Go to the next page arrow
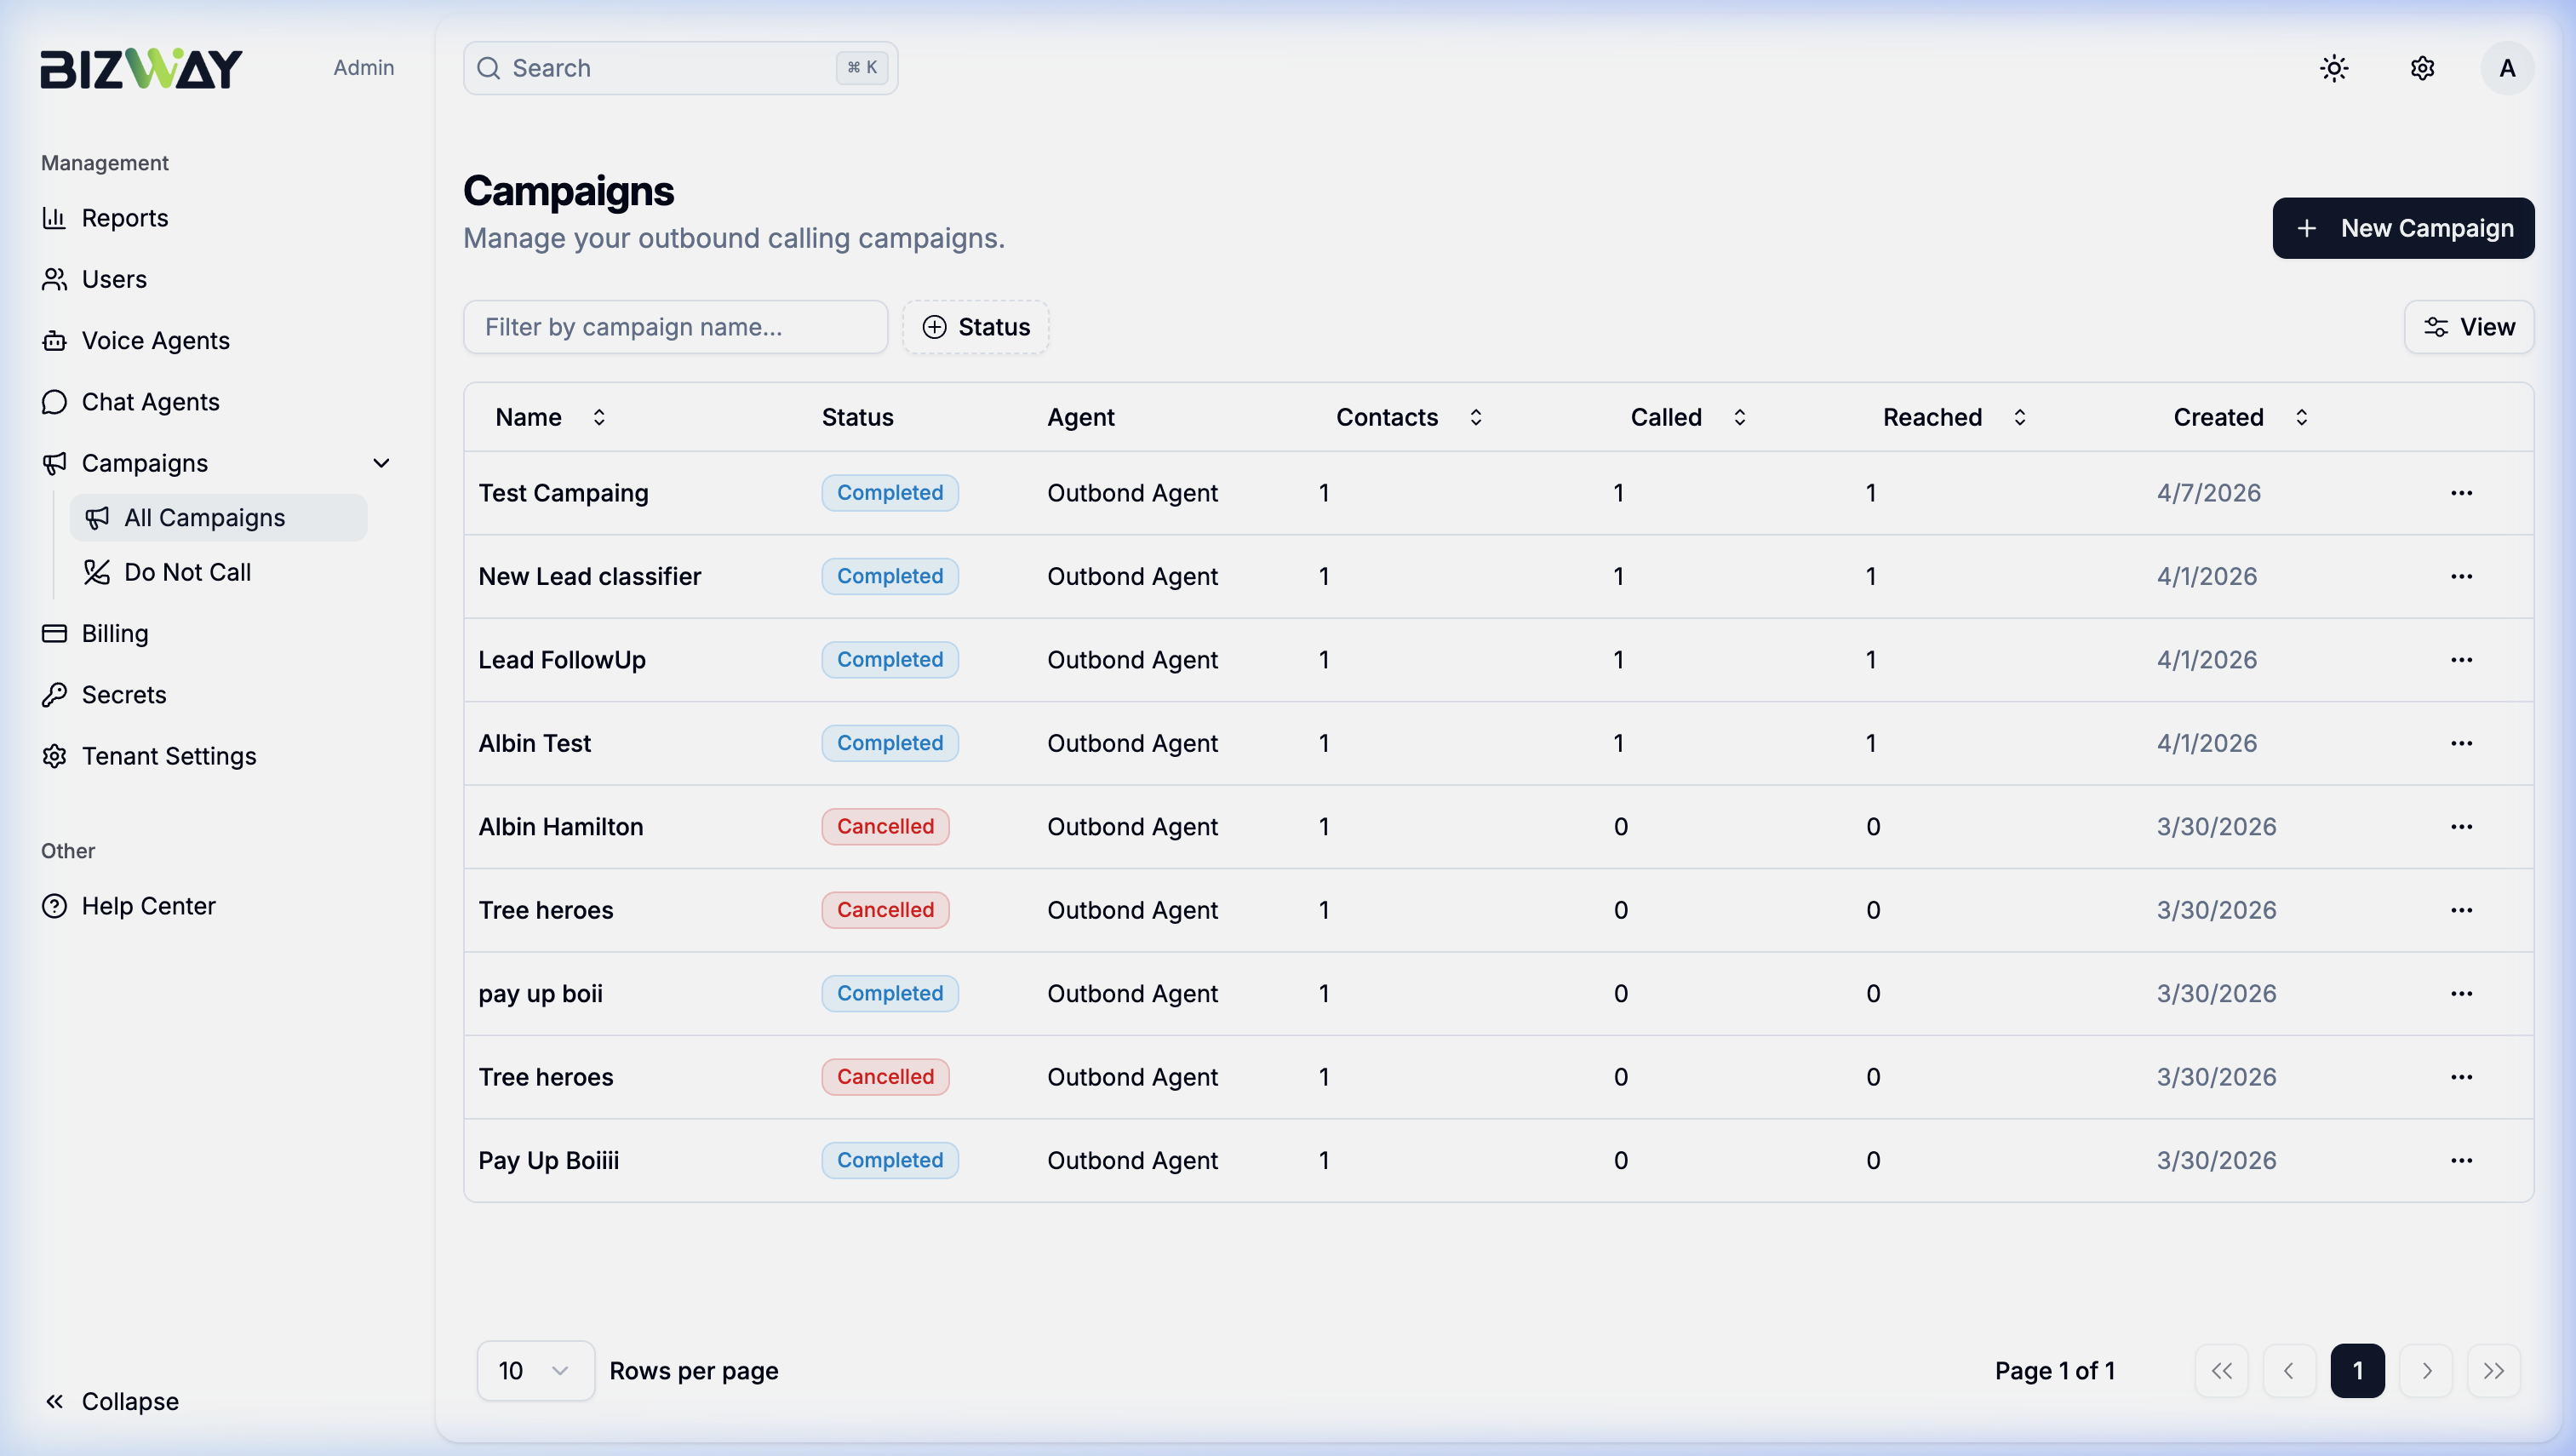Screen dimensions: 2576x1456 point(2426,1371)
